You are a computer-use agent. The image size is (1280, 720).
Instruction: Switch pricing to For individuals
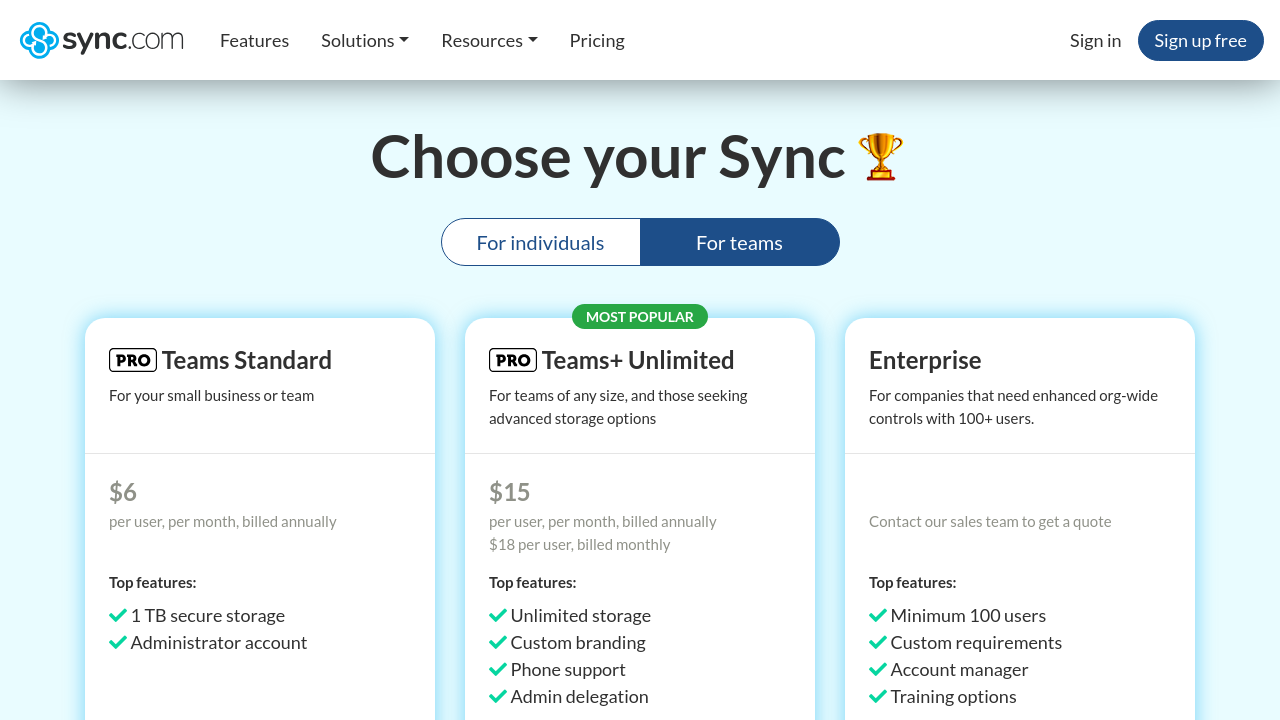tap(540, 243)
